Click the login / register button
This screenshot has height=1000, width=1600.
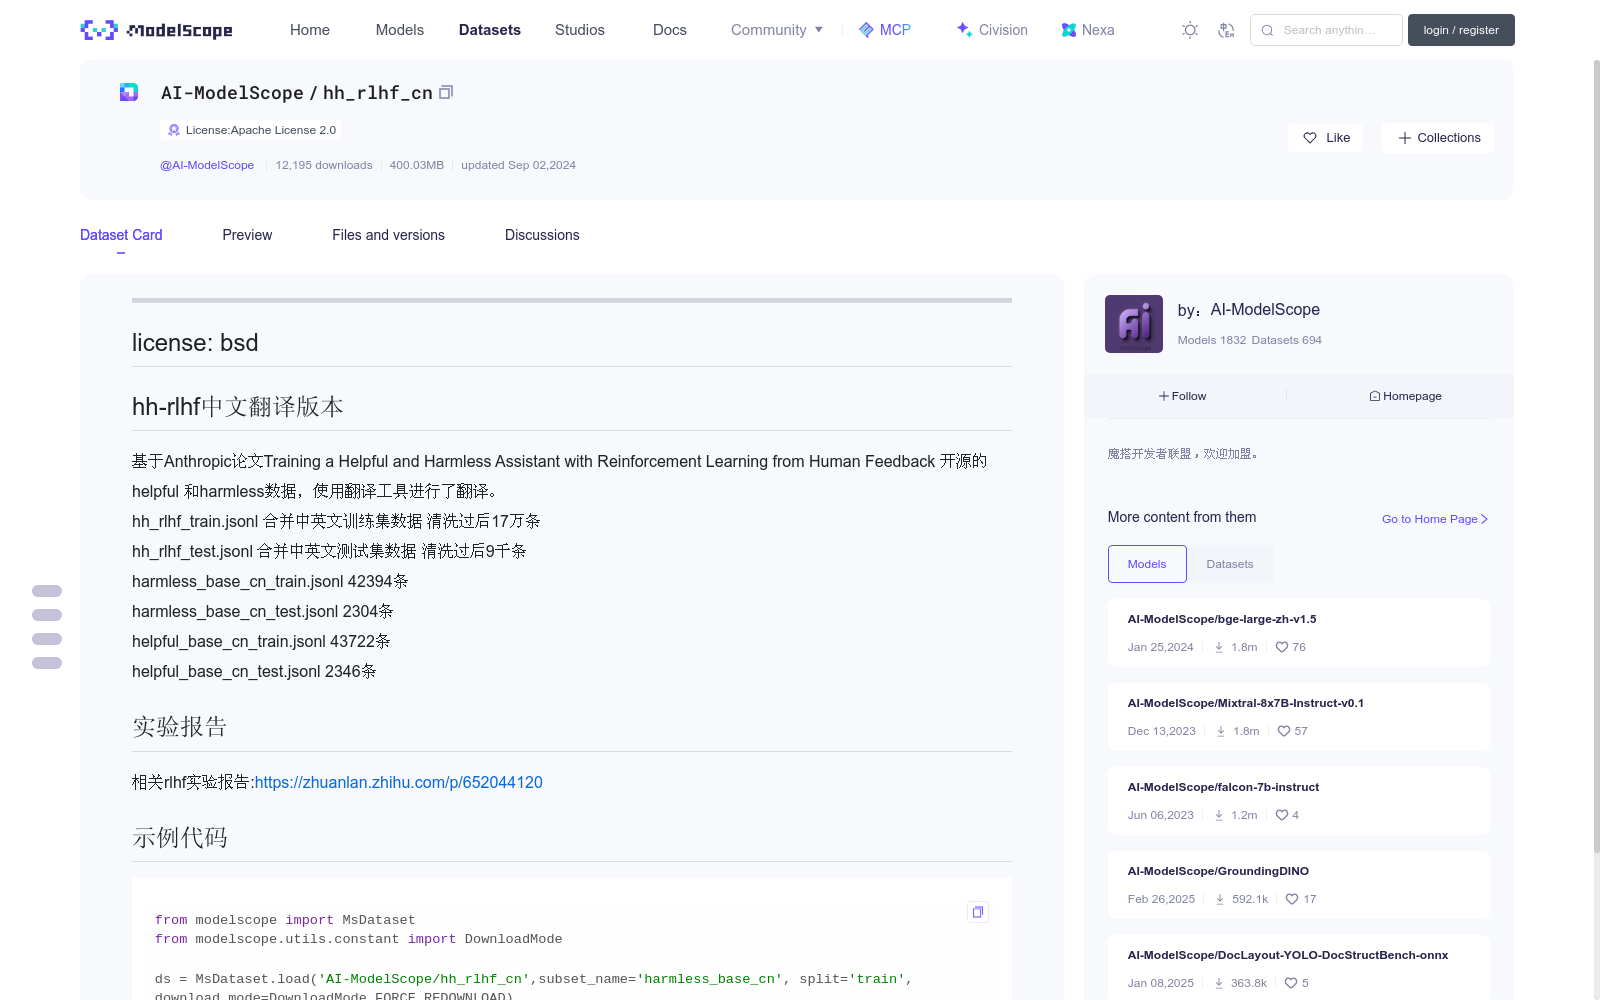coord(1461,30)
